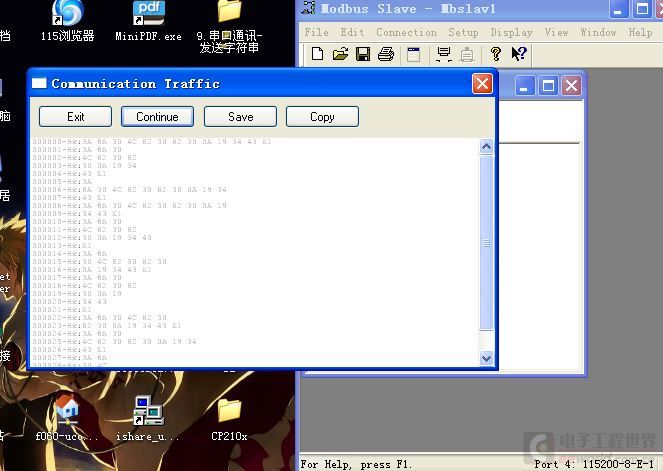The image size is (663, 471).
Task: Open the Setup menu
Action: [463, 33]
